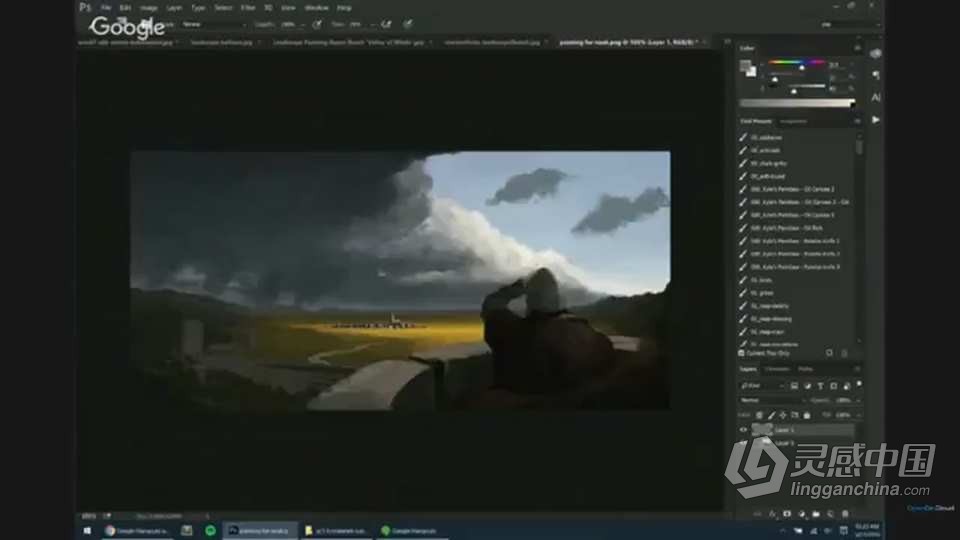
Task: Switch to the landscape document tab
Action: click(222, 43)
